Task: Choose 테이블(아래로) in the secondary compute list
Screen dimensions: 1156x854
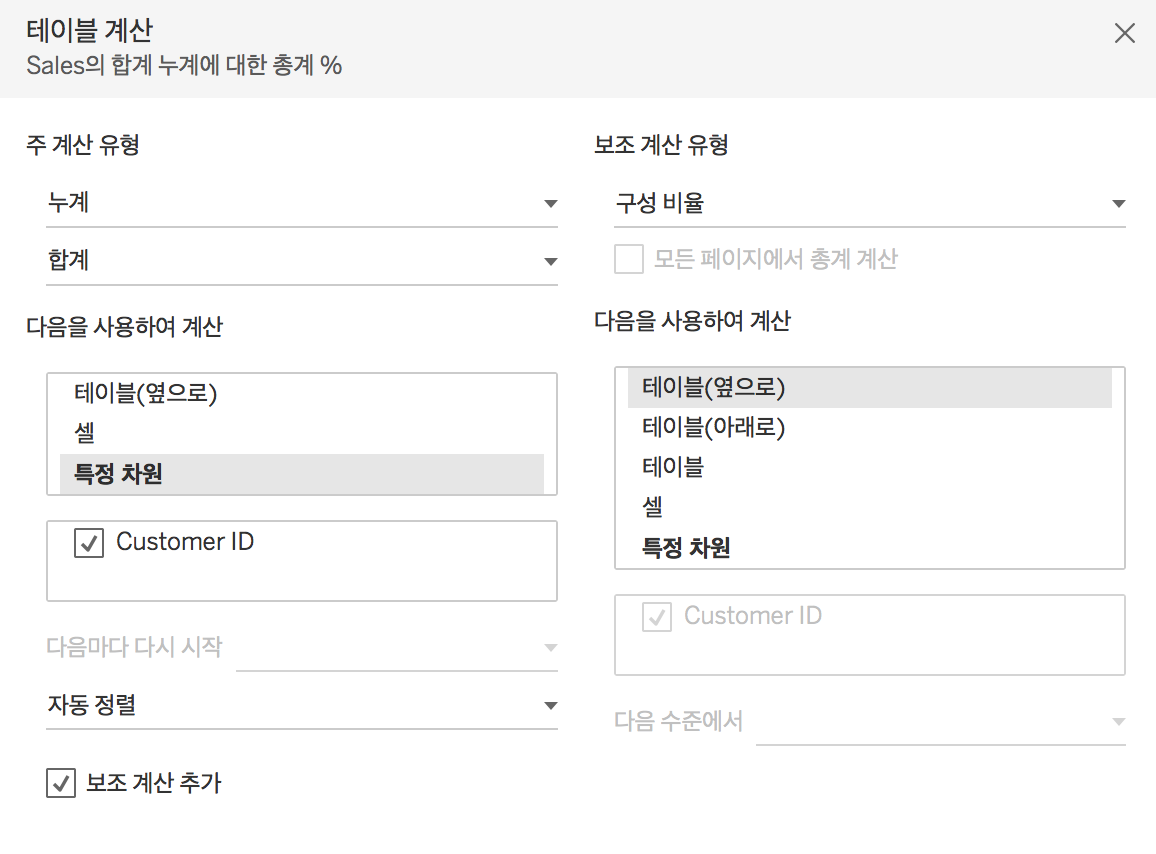Action: [x=714, y=428]
